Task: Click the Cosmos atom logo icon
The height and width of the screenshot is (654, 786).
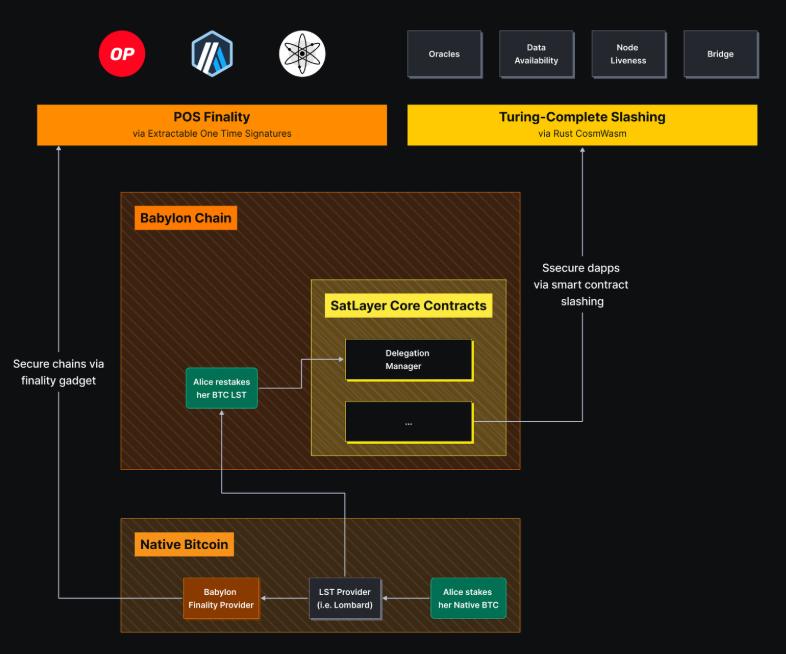Action: point(302,54)
